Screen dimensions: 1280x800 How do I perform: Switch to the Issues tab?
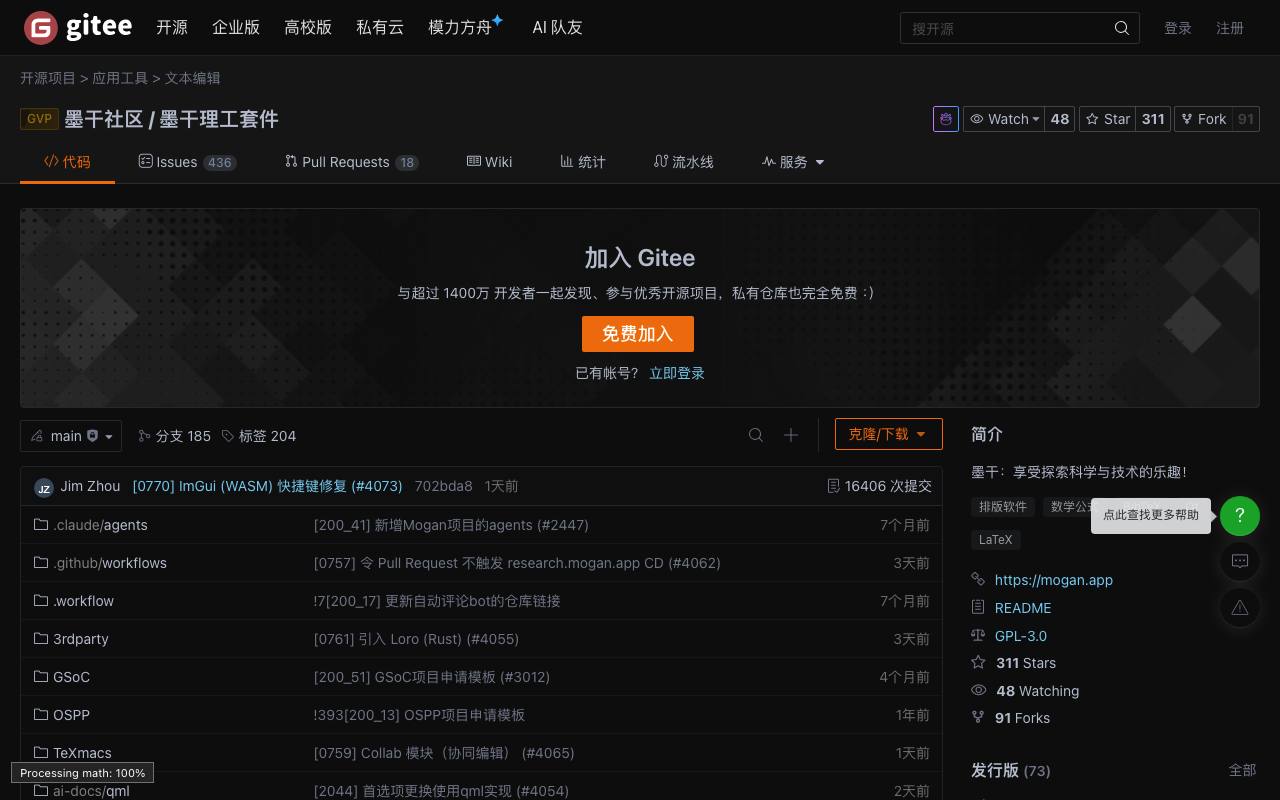187,162
